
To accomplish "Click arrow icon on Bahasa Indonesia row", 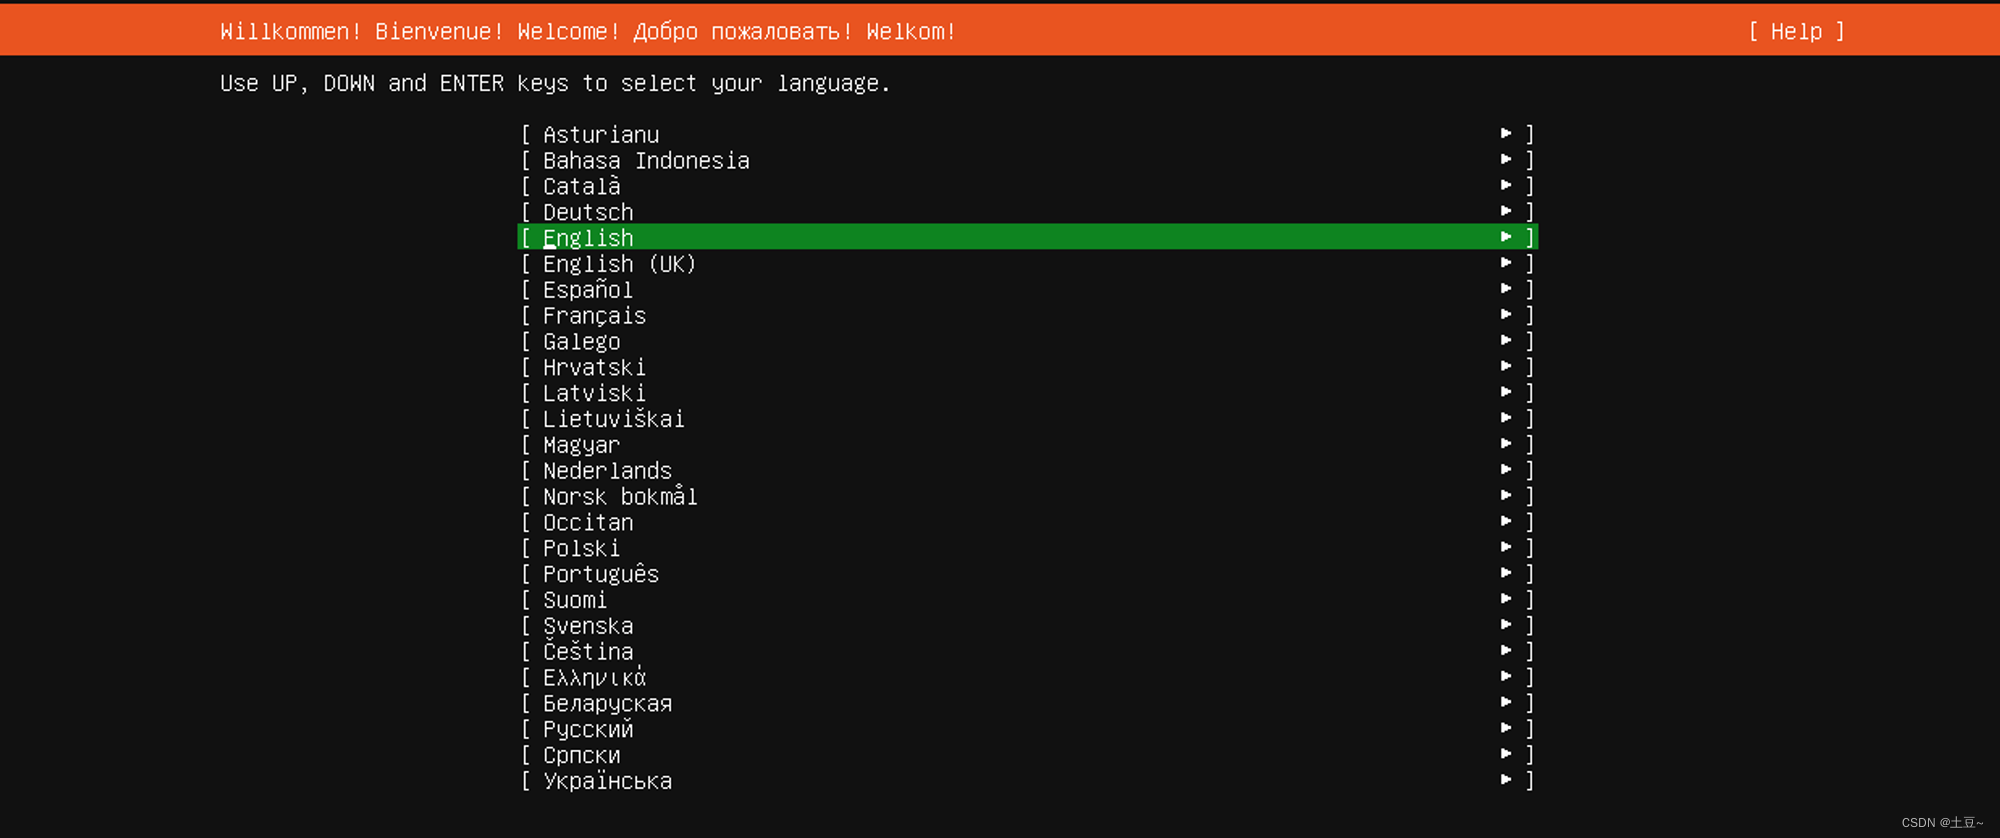I will pyautogui.click(x=1506, y=159).
